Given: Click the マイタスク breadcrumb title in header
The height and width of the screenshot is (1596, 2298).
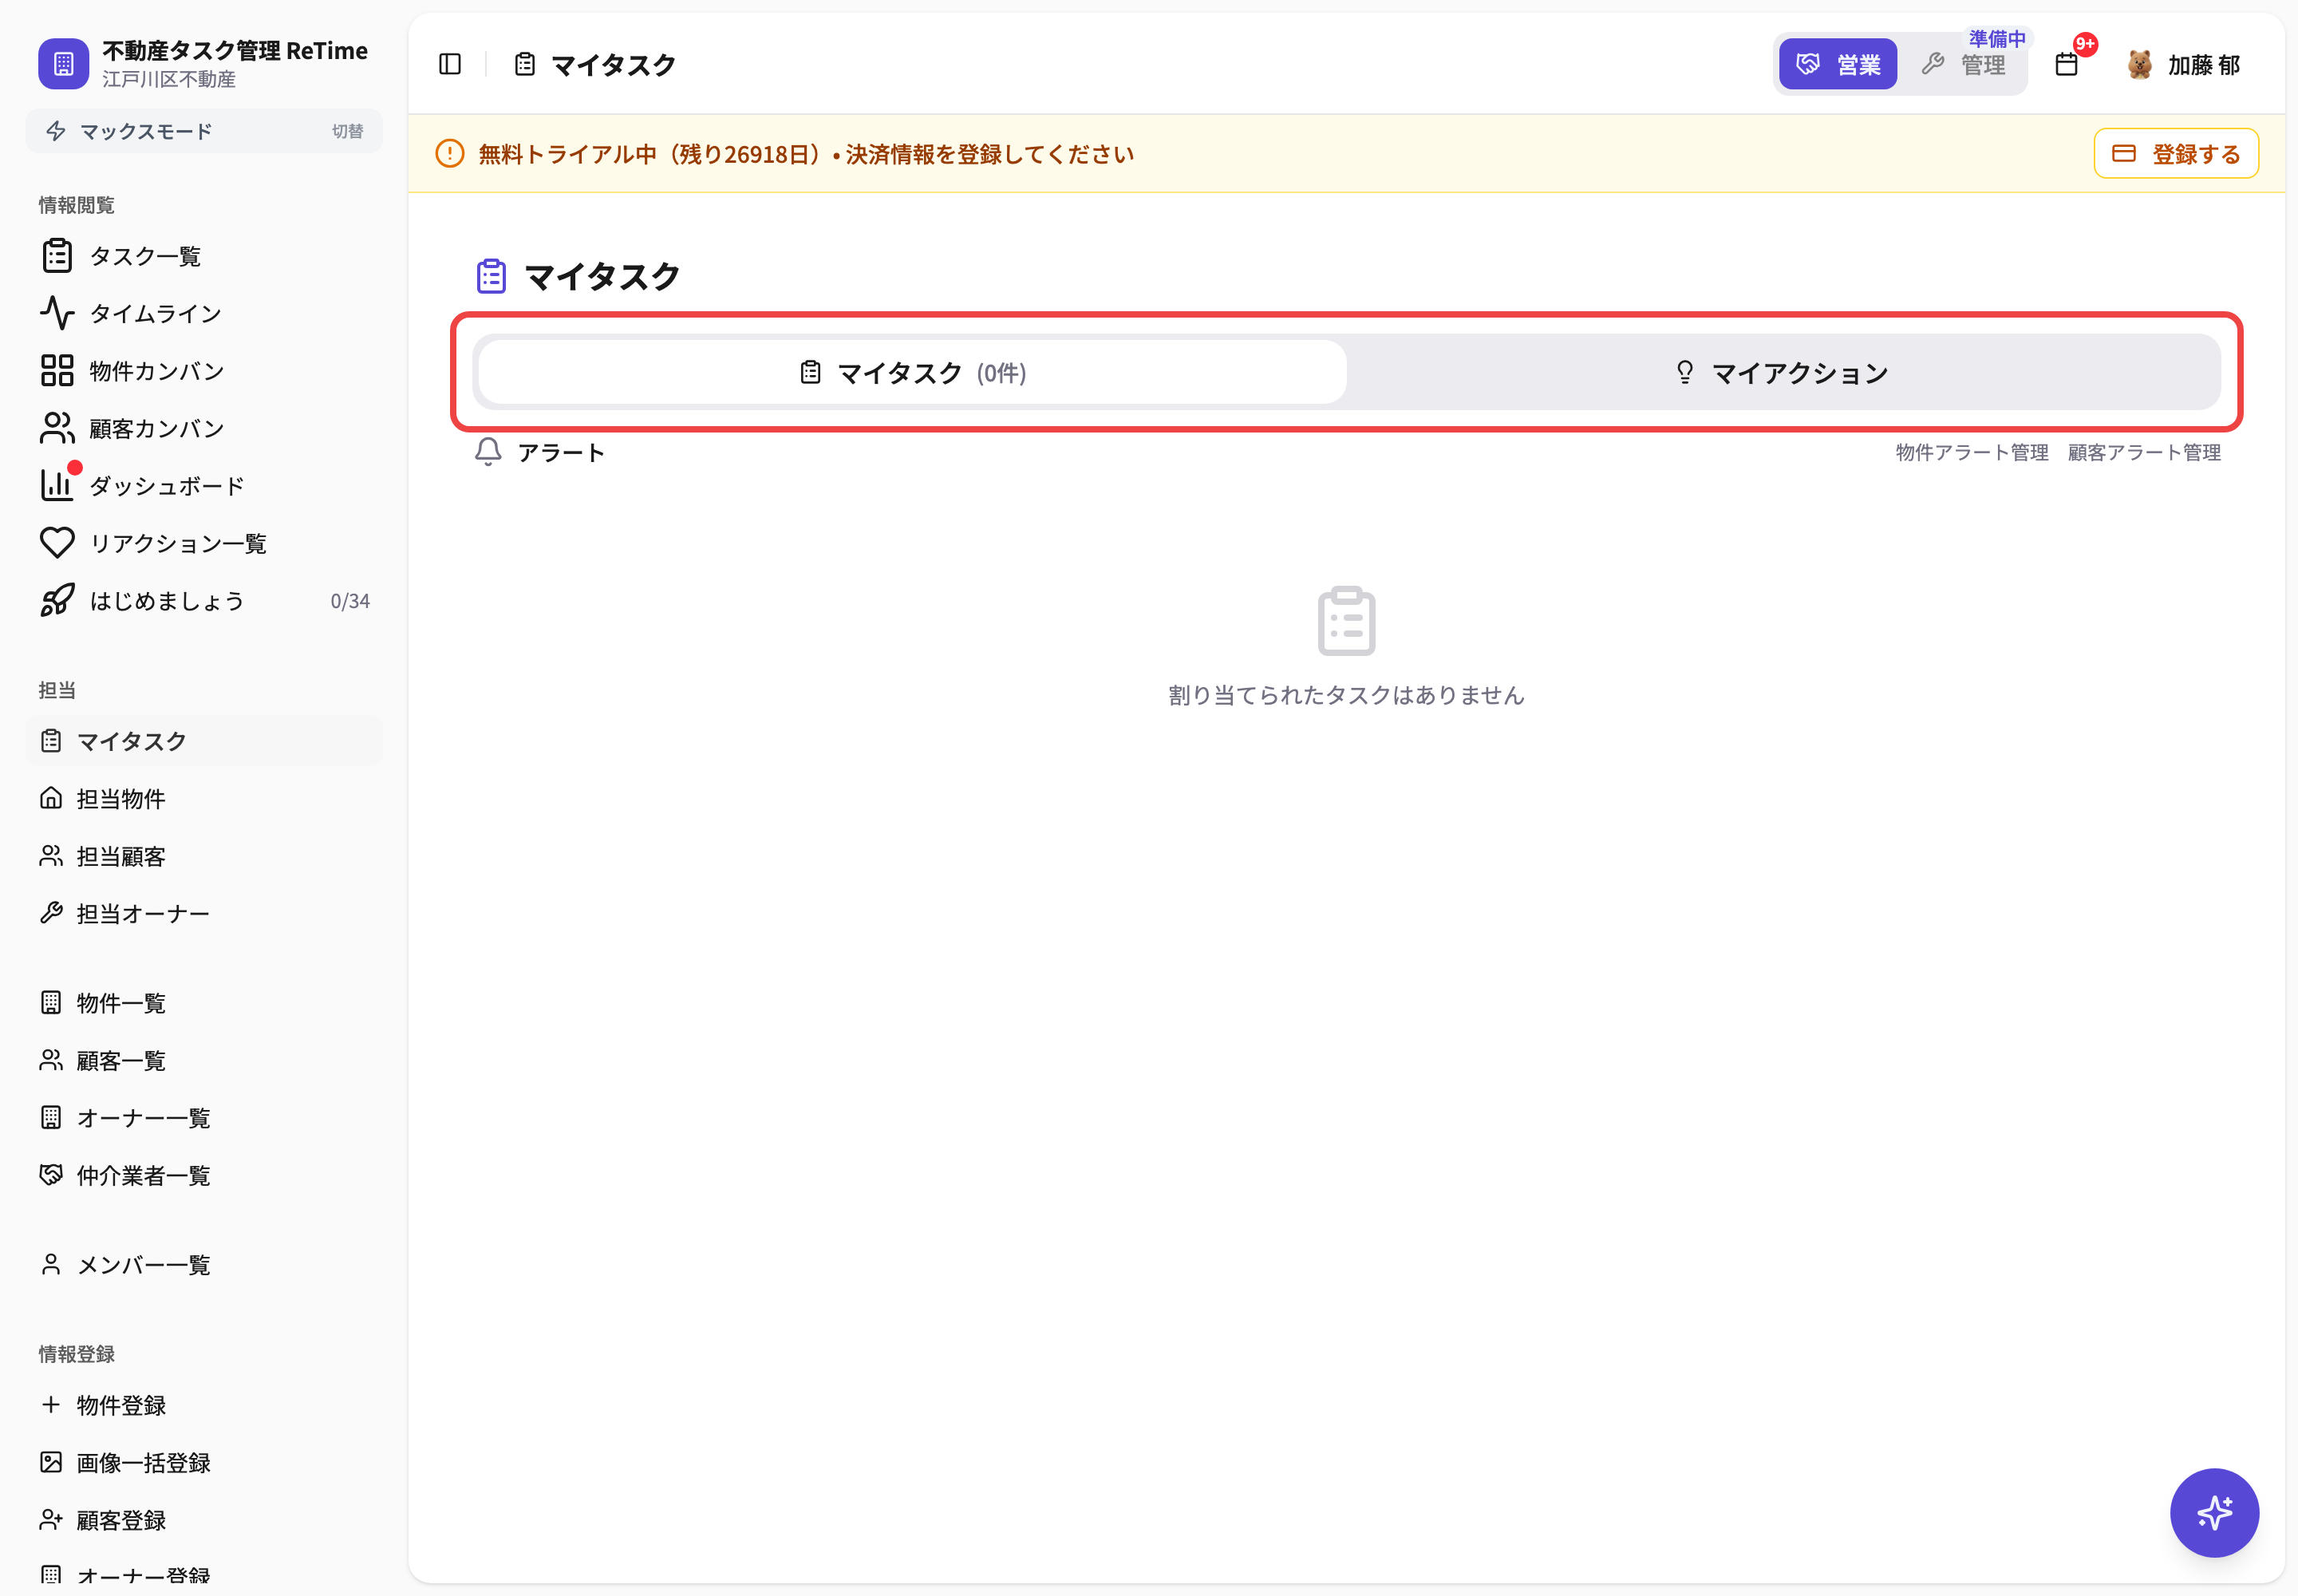Looking at the screenshot, I should pyautogui.click(x=613, y=65).
